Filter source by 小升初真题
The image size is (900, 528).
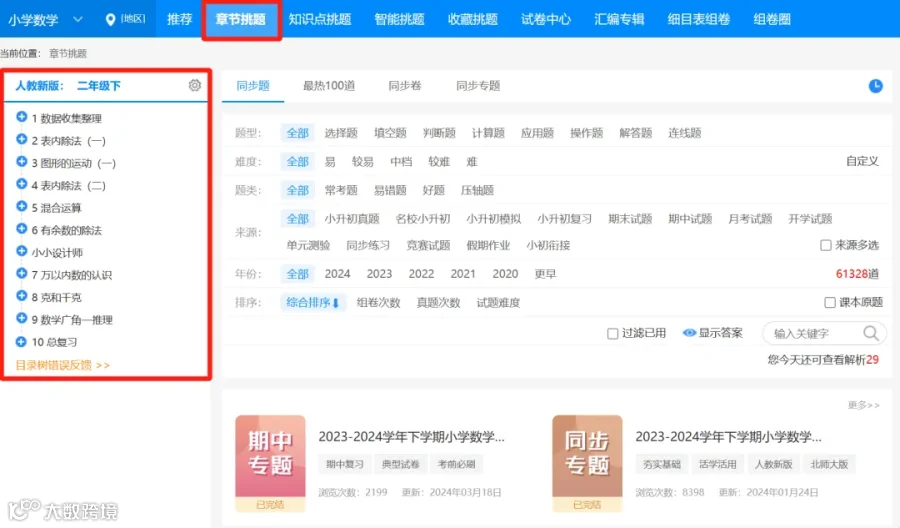(352, 219)
